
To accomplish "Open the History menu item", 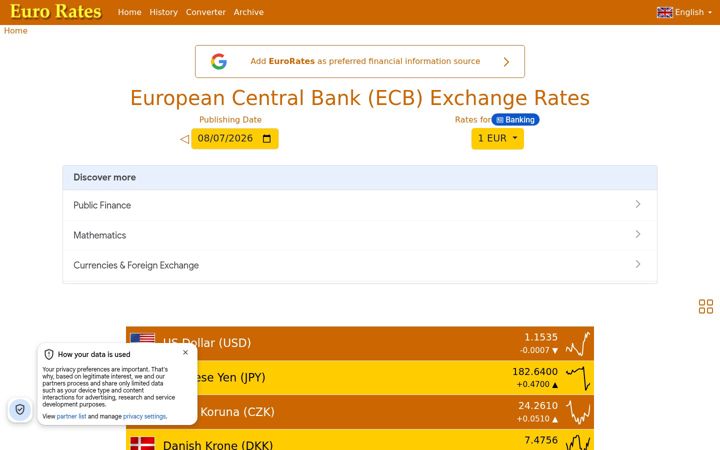I will [163, 12].
